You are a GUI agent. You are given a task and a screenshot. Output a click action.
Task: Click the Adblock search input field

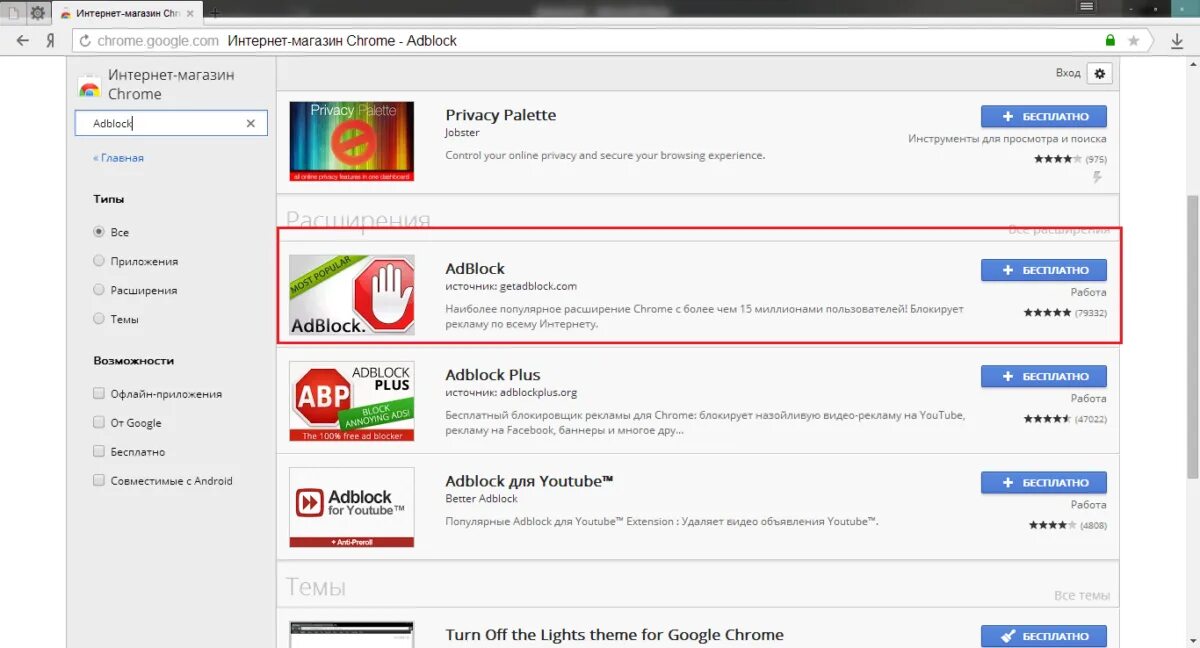point(171,123)
